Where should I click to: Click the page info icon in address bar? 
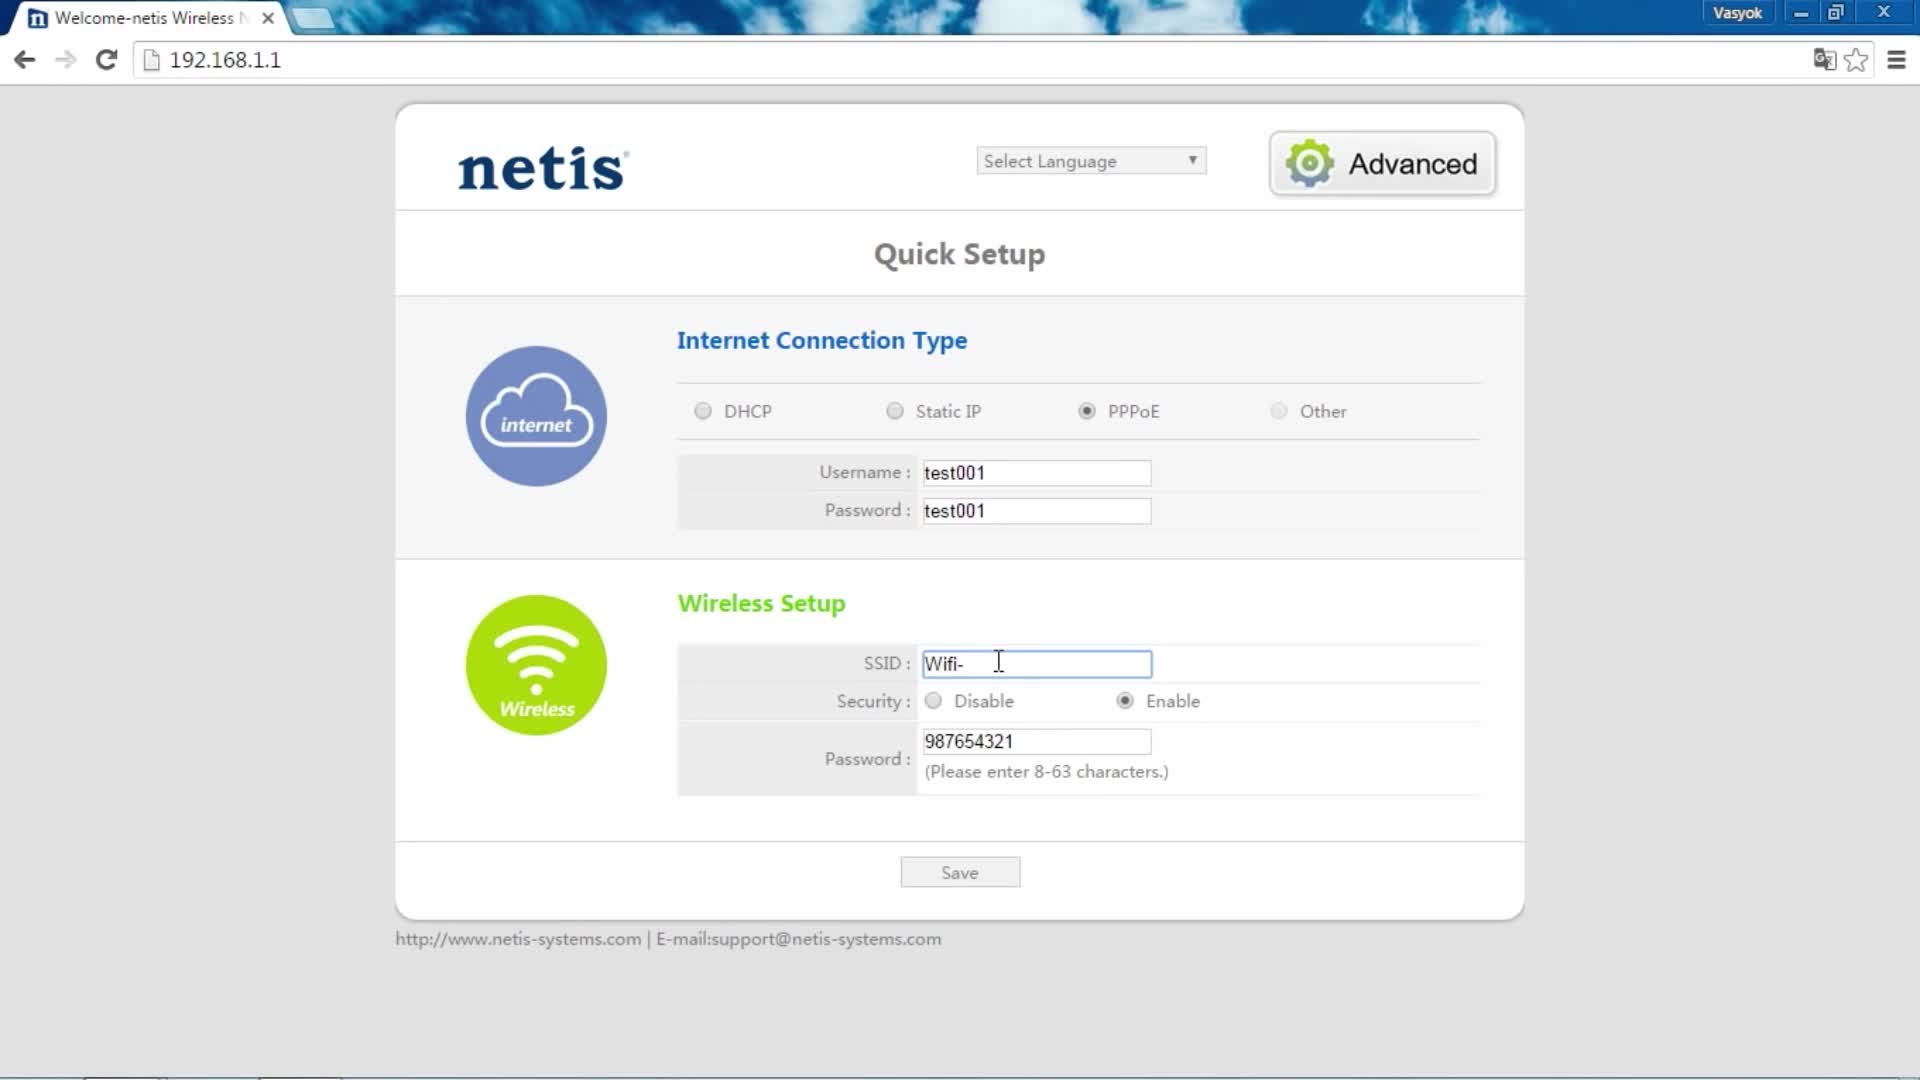point(152,60)
